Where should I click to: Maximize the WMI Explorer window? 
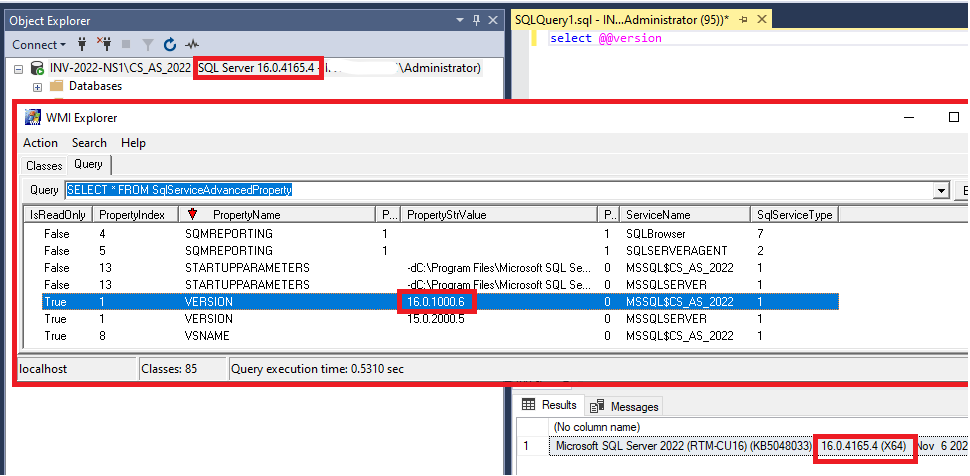[953, 117]
